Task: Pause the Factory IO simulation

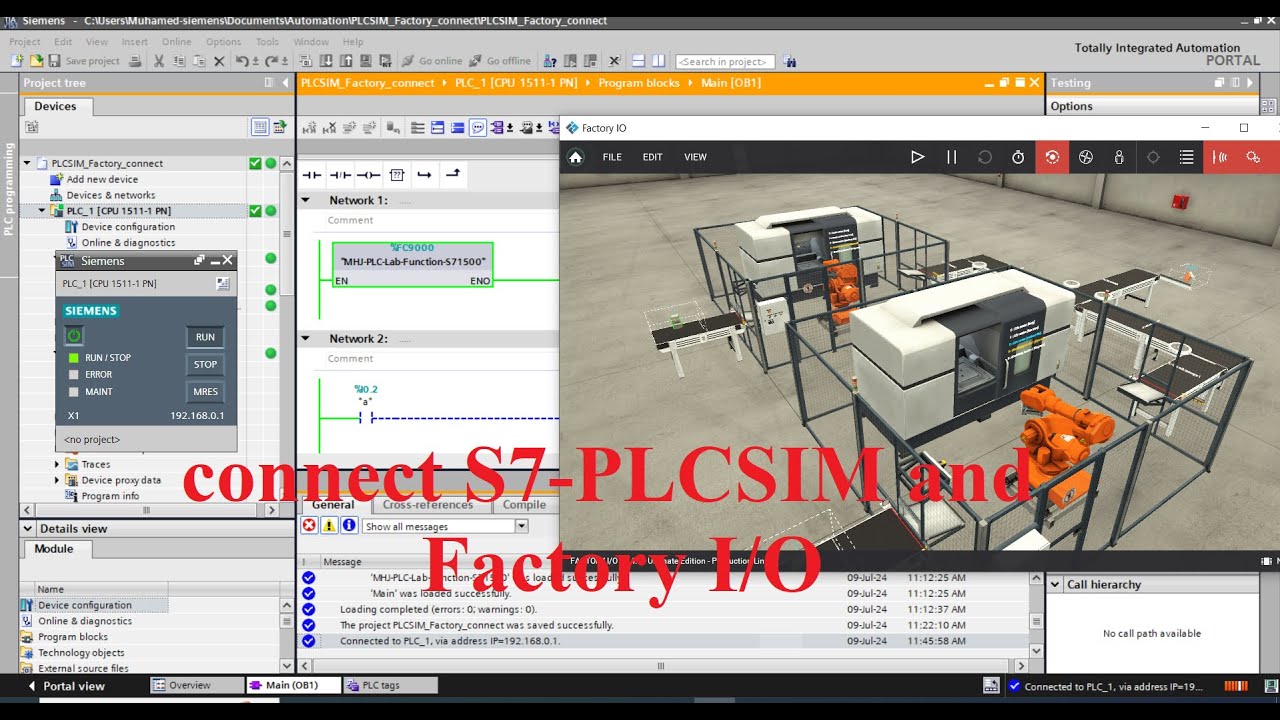Action: (x=951, y=157)
